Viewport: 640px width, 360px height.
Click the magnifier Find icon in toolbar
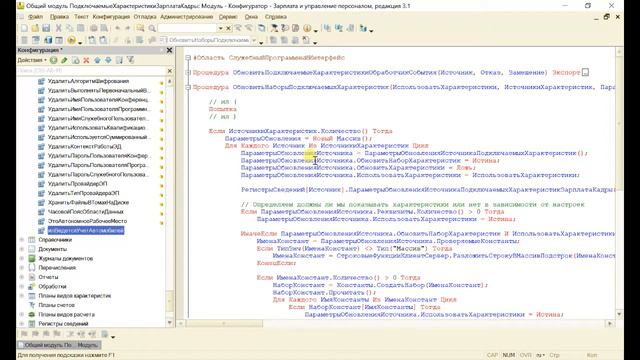click(152, 28)
